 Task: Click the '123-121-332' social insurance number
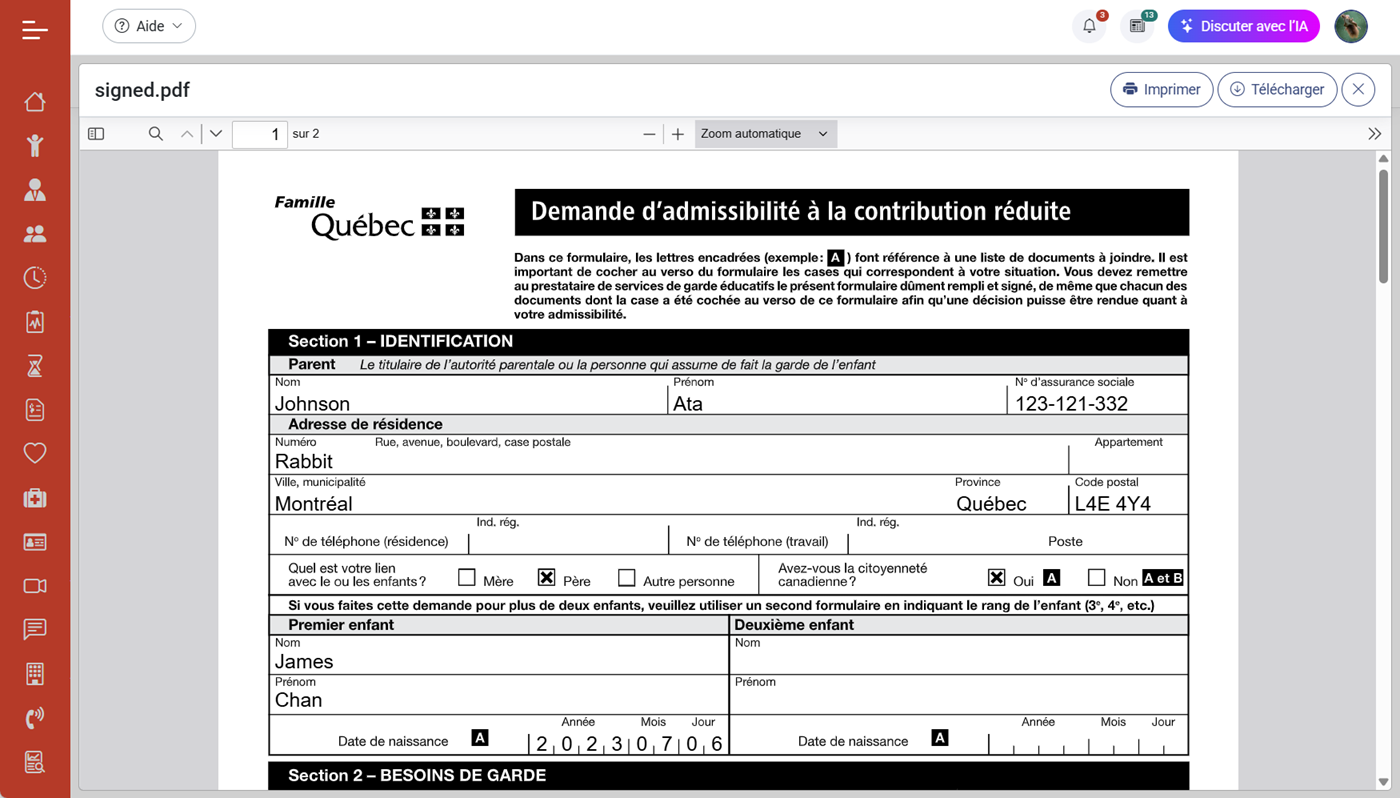point(1071,404)
